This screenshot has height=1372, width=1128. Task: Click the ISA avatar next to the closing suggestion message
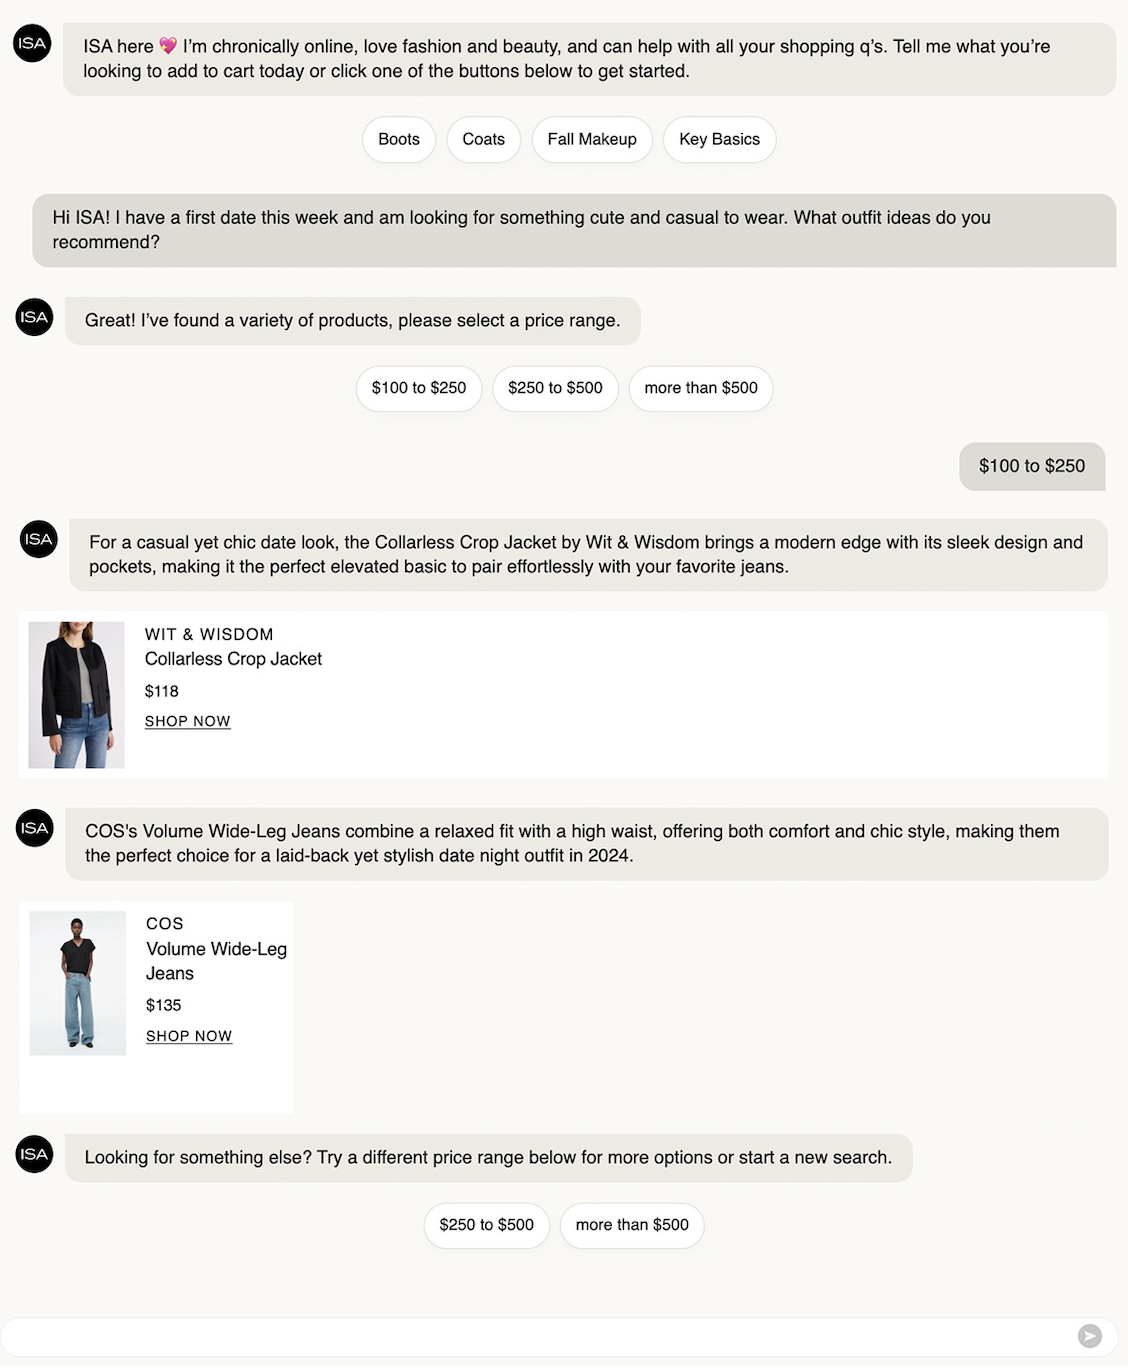pyautogui.click(x=33, y=1154)
